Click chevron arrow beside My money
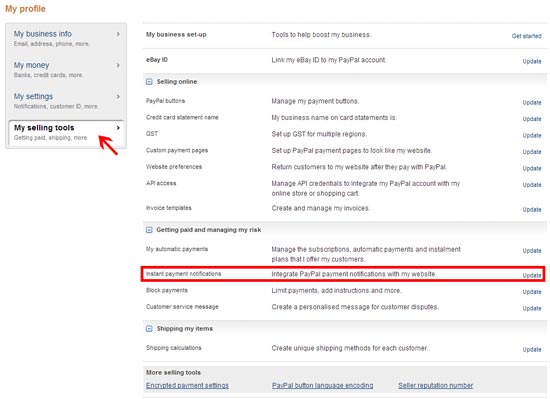Image resolution: width=550 pixels, height=399 pixels. 118,65
